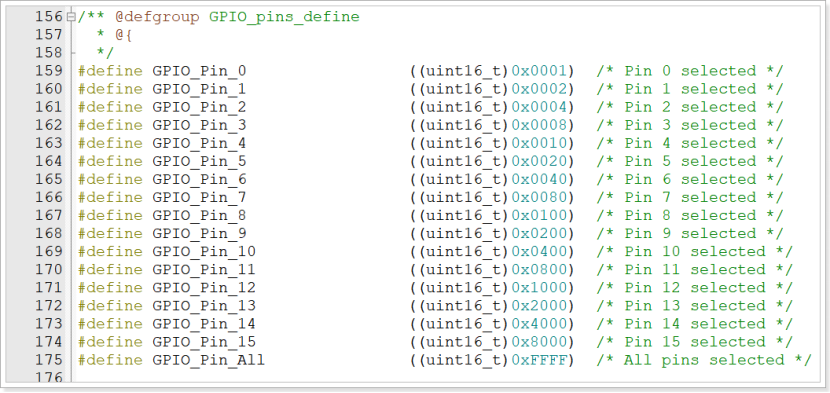Click the hex value 0x0200
This screenshot has width=830, height=393.
[x=539, y=234]
